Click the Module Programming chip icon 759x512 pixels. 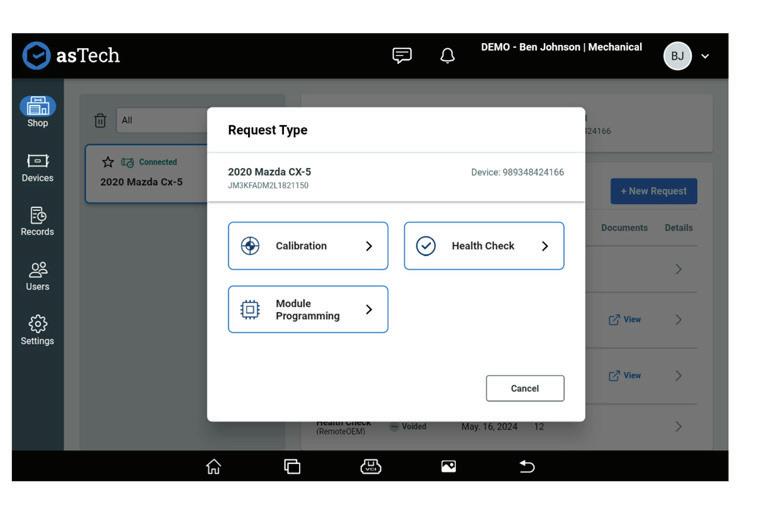250,309
